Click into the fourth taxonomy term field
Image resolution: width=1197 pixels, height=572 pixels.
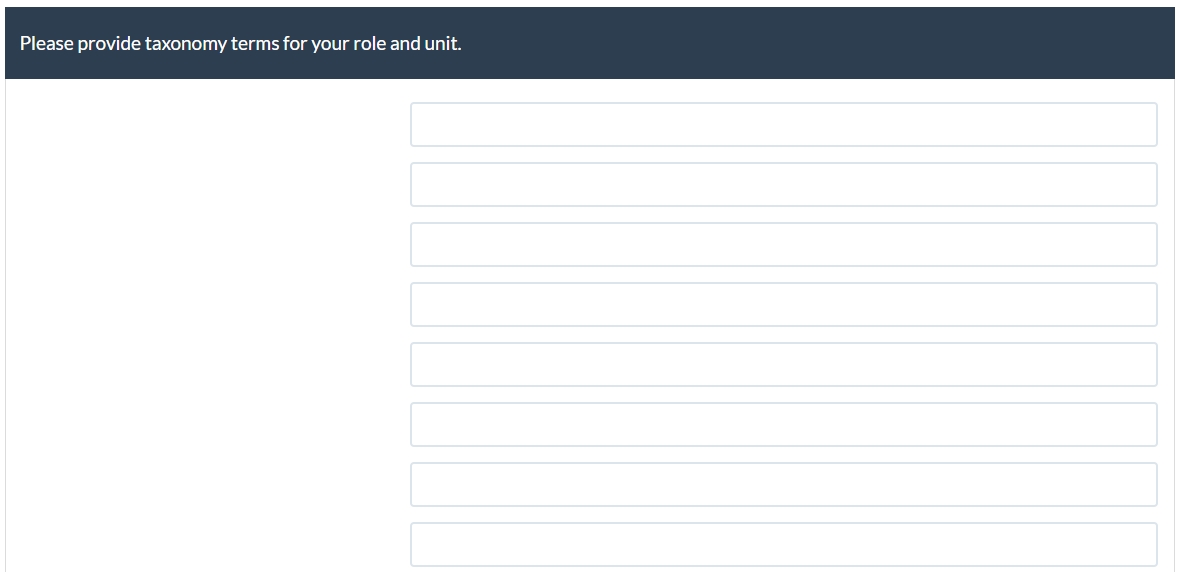[x=783, y=304]
